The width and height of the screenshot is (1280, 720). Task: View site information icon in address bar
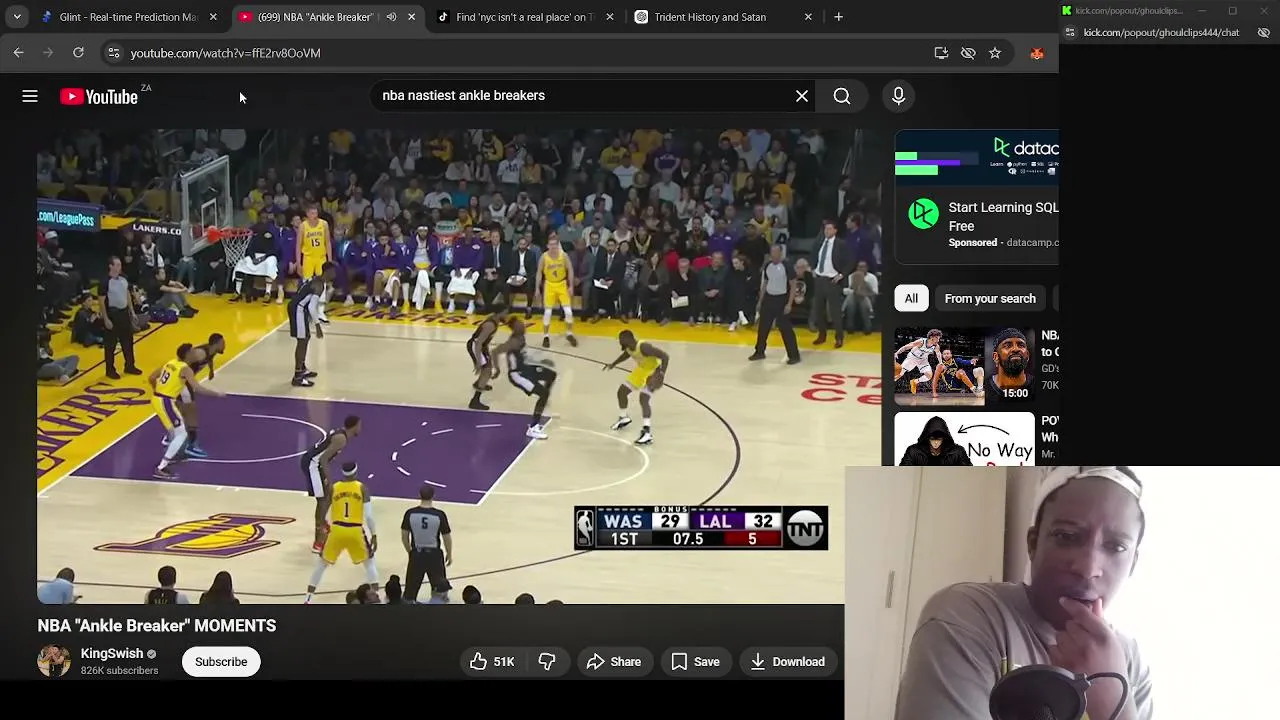pos(113,53)
